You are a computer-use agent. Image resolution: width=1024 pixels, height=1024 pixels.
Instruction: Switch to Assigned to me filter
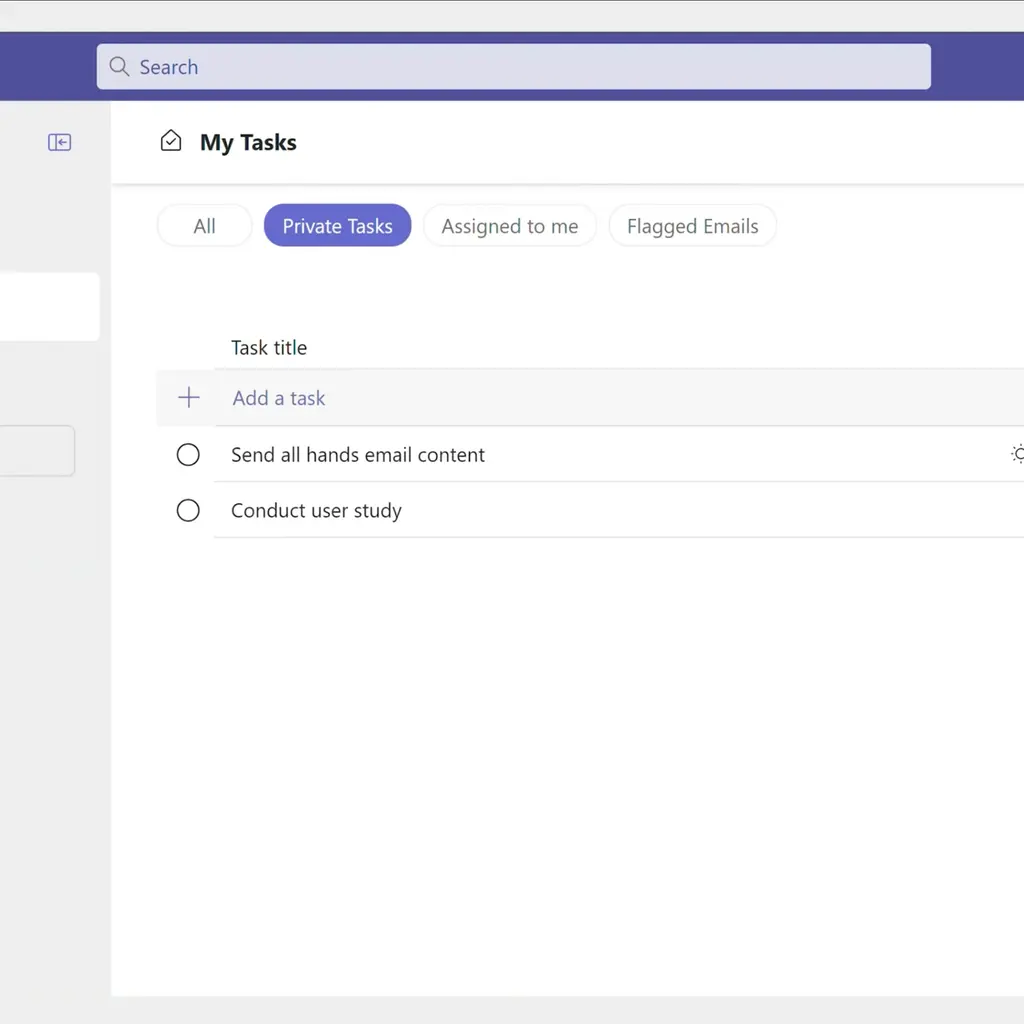[509, 226]
